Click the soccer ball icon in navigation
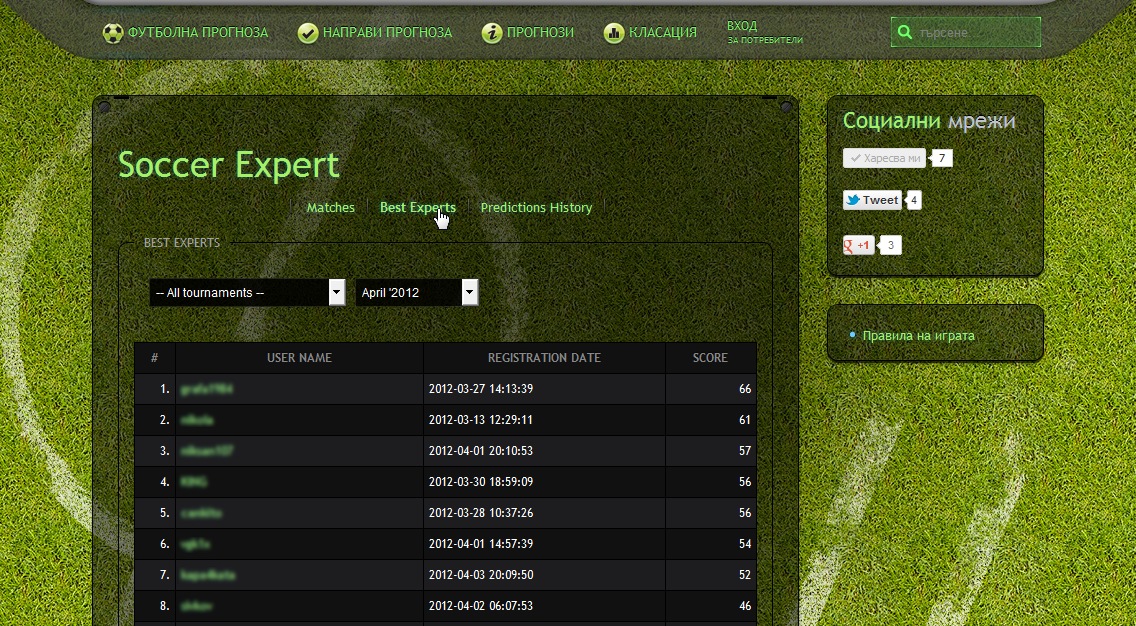1136x626 pixels. coord(113,33)
